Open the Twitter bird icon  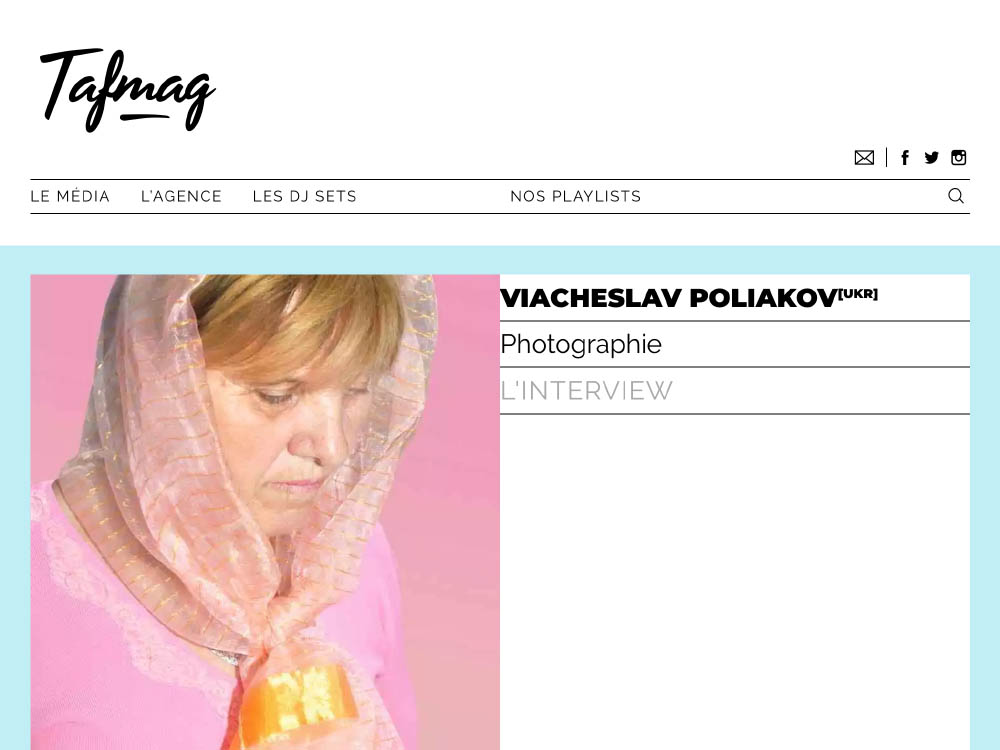(931, 158)
